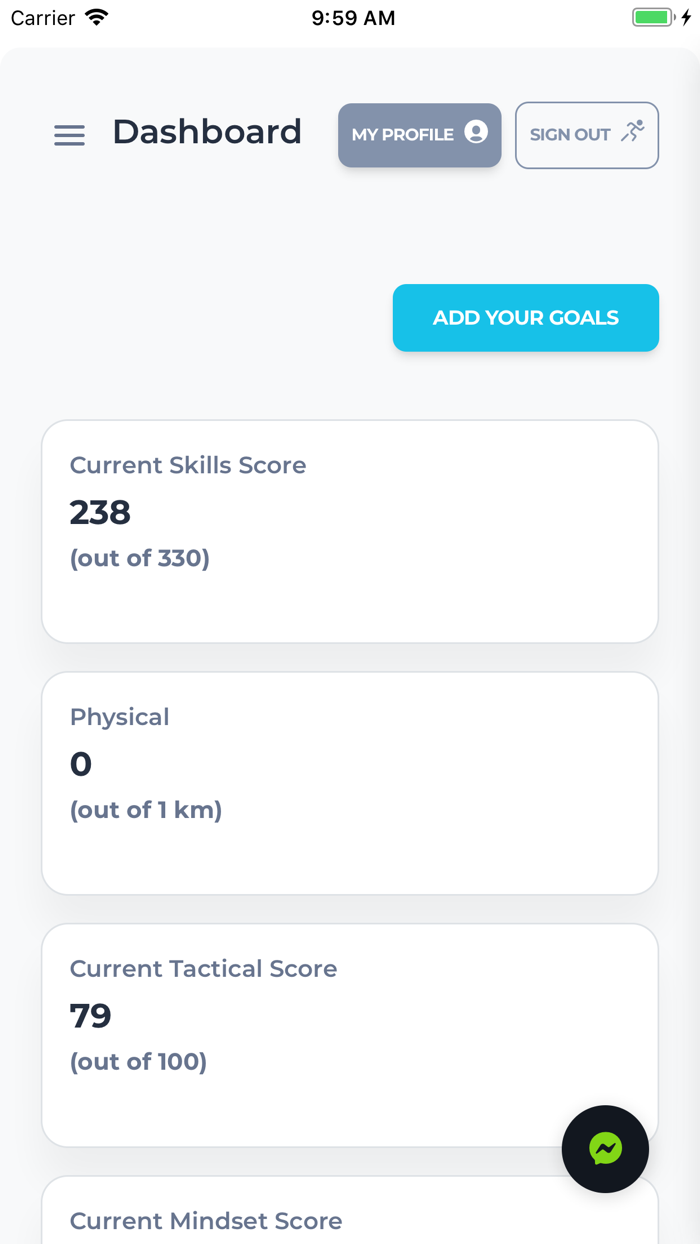Open the hamburger navigation menu
700x1244 pixels.
(69, 135)
